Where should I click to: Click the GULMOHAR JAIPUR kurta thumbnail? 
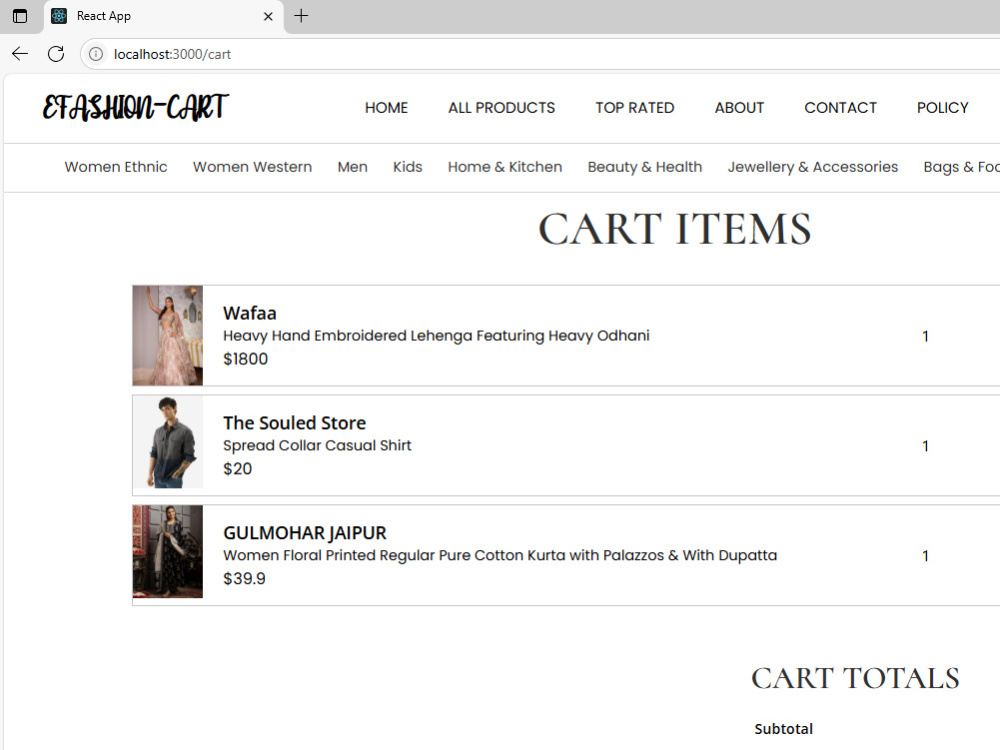[x=168, y=552]
